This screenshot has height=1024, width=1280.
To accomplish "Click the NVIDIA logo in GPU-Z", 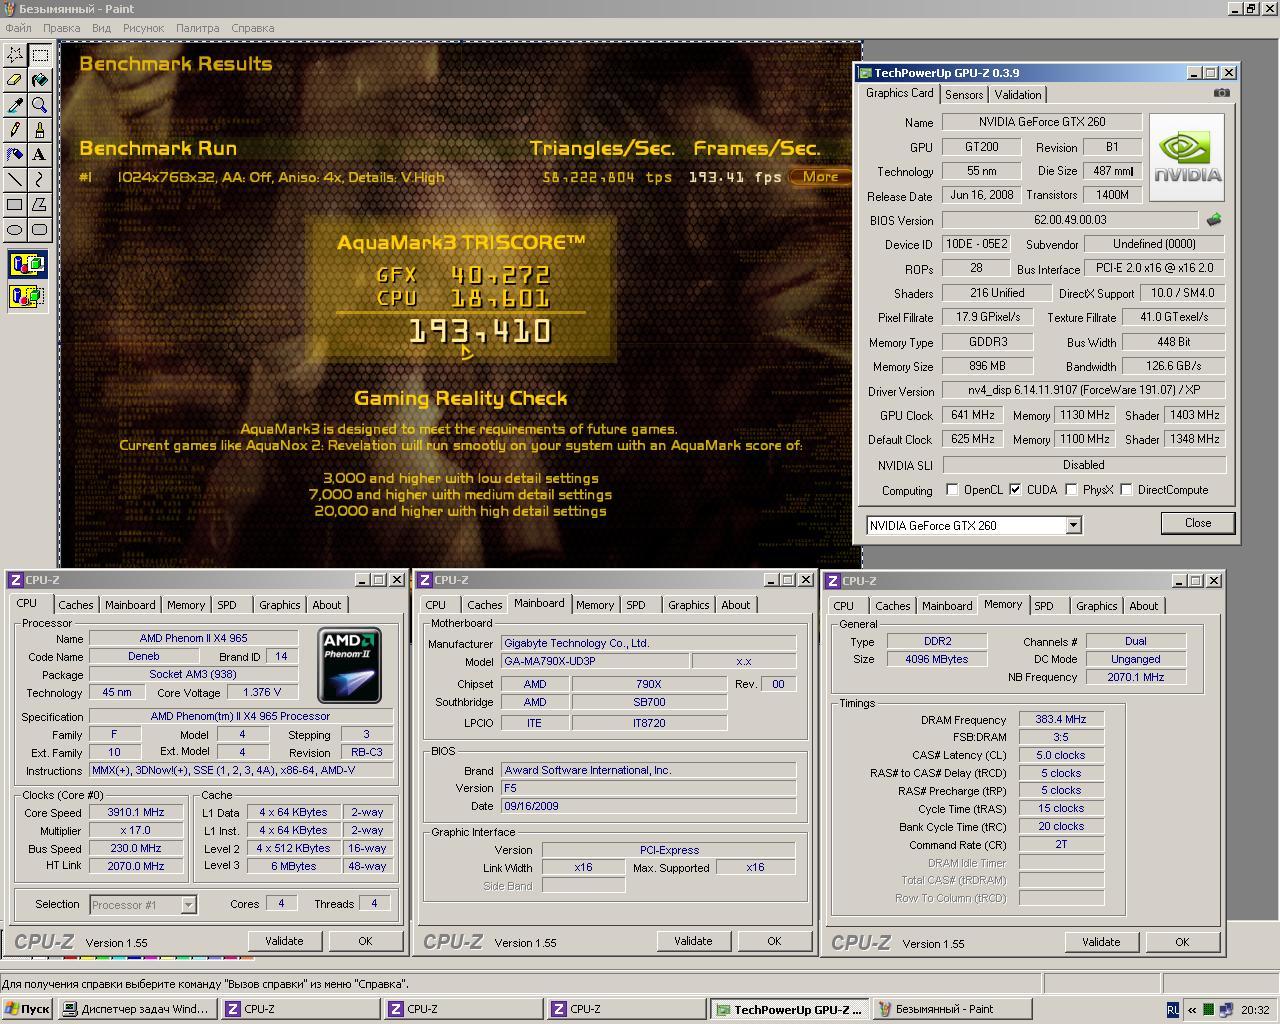I will click(x=1187, y=158).
